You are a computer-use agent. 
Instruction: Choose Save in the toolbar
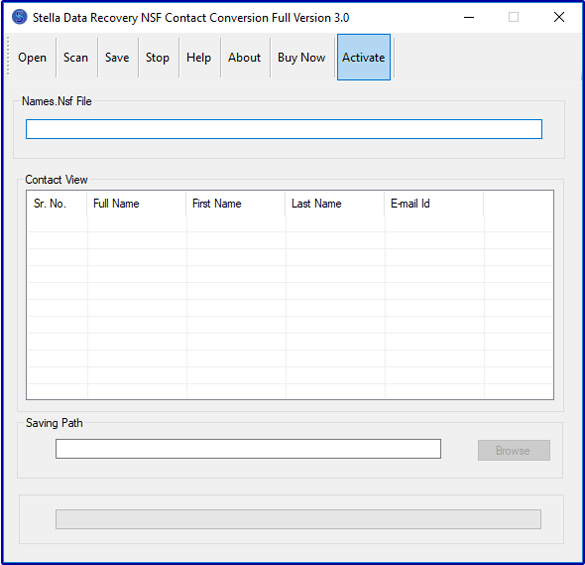pos(117,57)
